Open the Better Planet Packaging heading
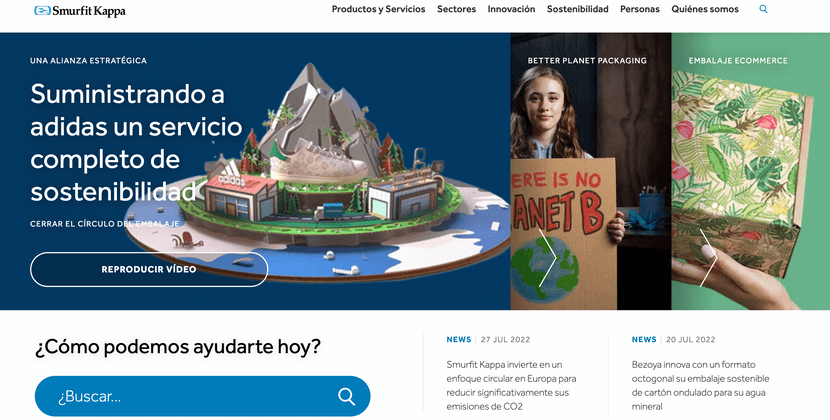Image resolution: width=830 pixels, height=420 pixels. click(587, 61)
